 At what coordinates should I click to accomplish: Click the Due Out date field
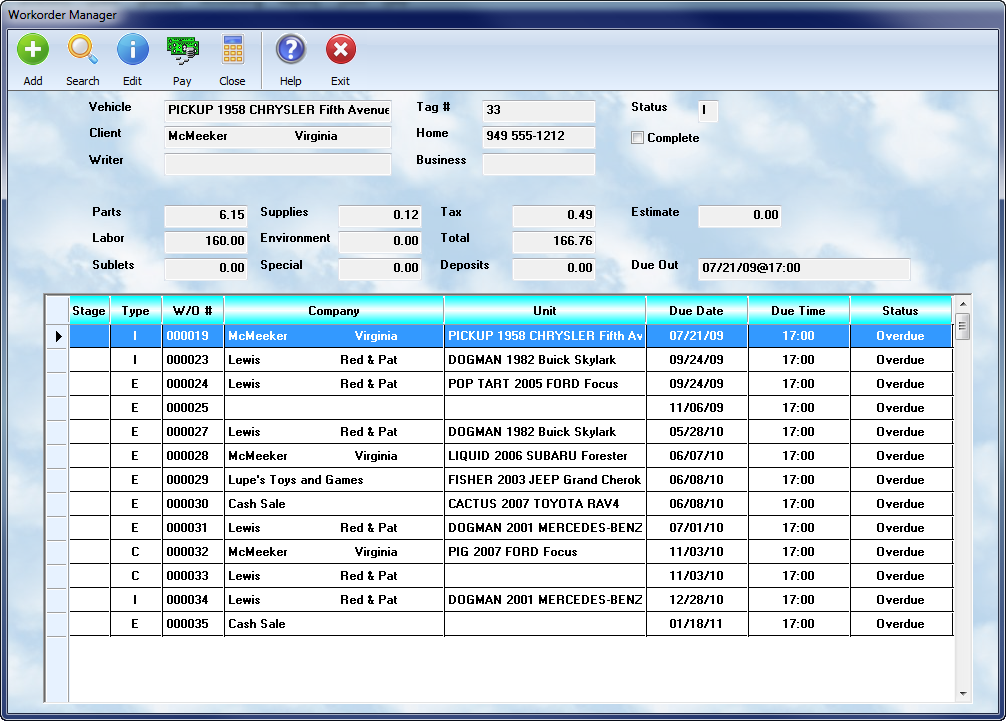[803, 269]
